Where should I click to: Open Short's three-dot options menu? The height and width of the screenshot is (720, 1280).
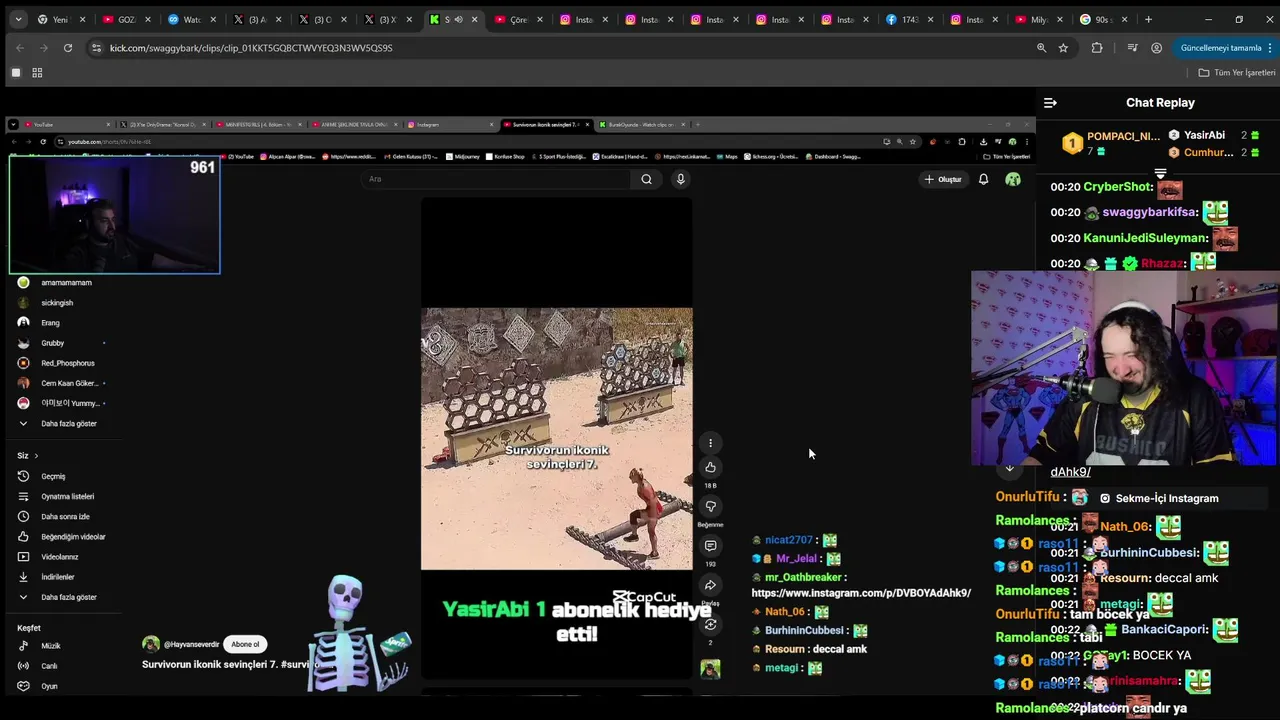click(x=710, y=443)
